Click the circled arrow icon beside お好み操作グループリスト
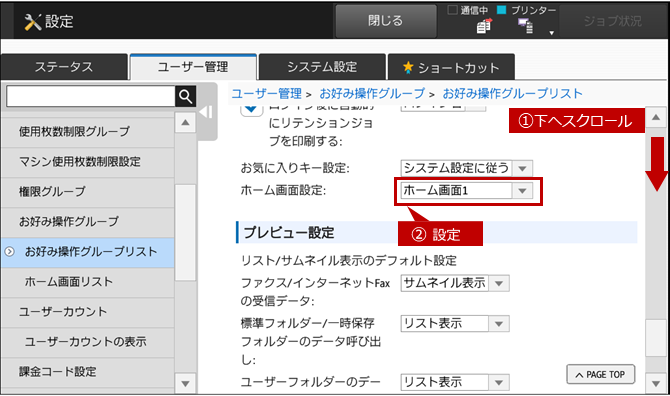 pyautogui.click(x=9, y=252)
